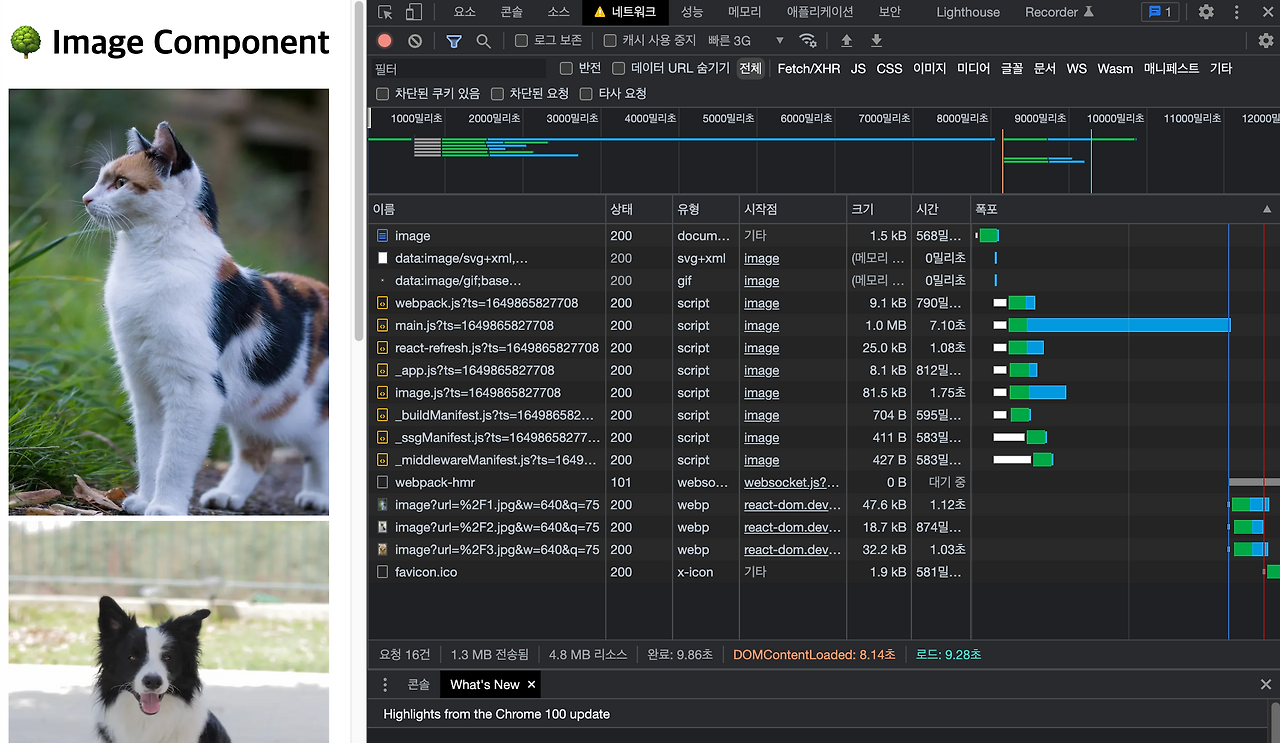This screenshot has height=743, width=1280.
Task: Import a HAR file with upload arrow
Action: pyautogui.click(x=847, y=41)
